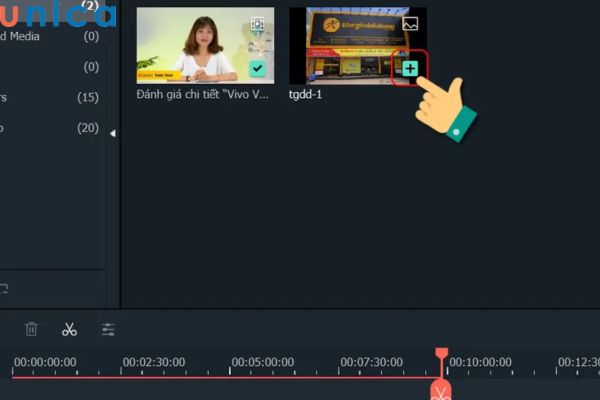This screenshot has width=600, height=400.
Task: Click the checkmark on Vivo video thumbnail
Action: (258, 69)
